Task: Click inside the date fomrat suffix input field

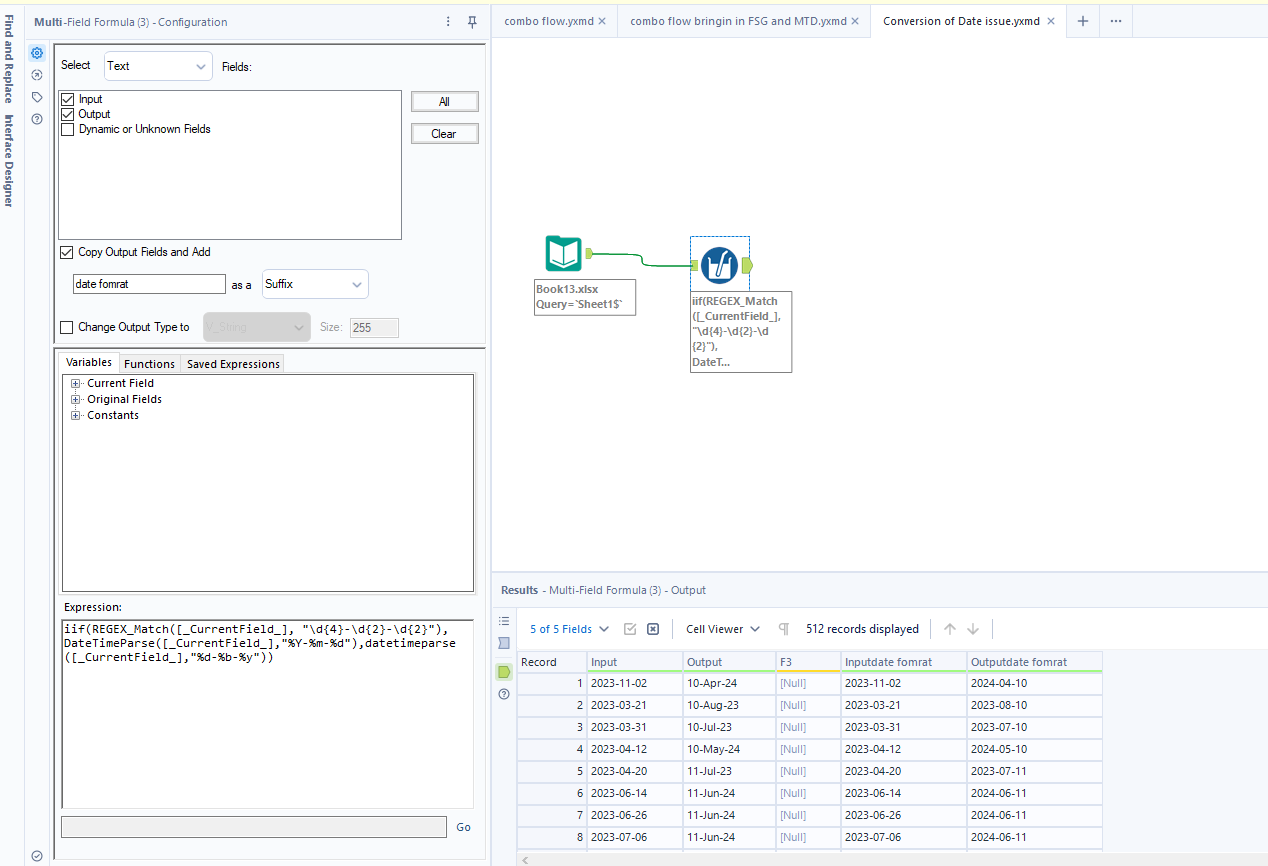Action: pos(148,284)
